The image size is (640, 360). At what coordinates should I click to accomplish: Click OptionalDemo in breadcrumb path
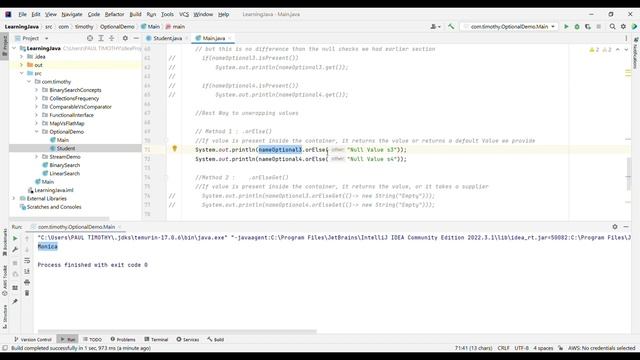tap(117, 27)
